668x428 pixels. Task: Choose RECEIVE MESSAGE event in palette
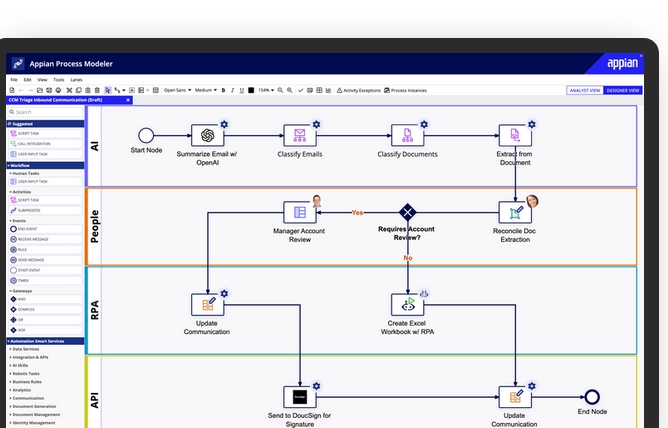(x=45, y=239)
